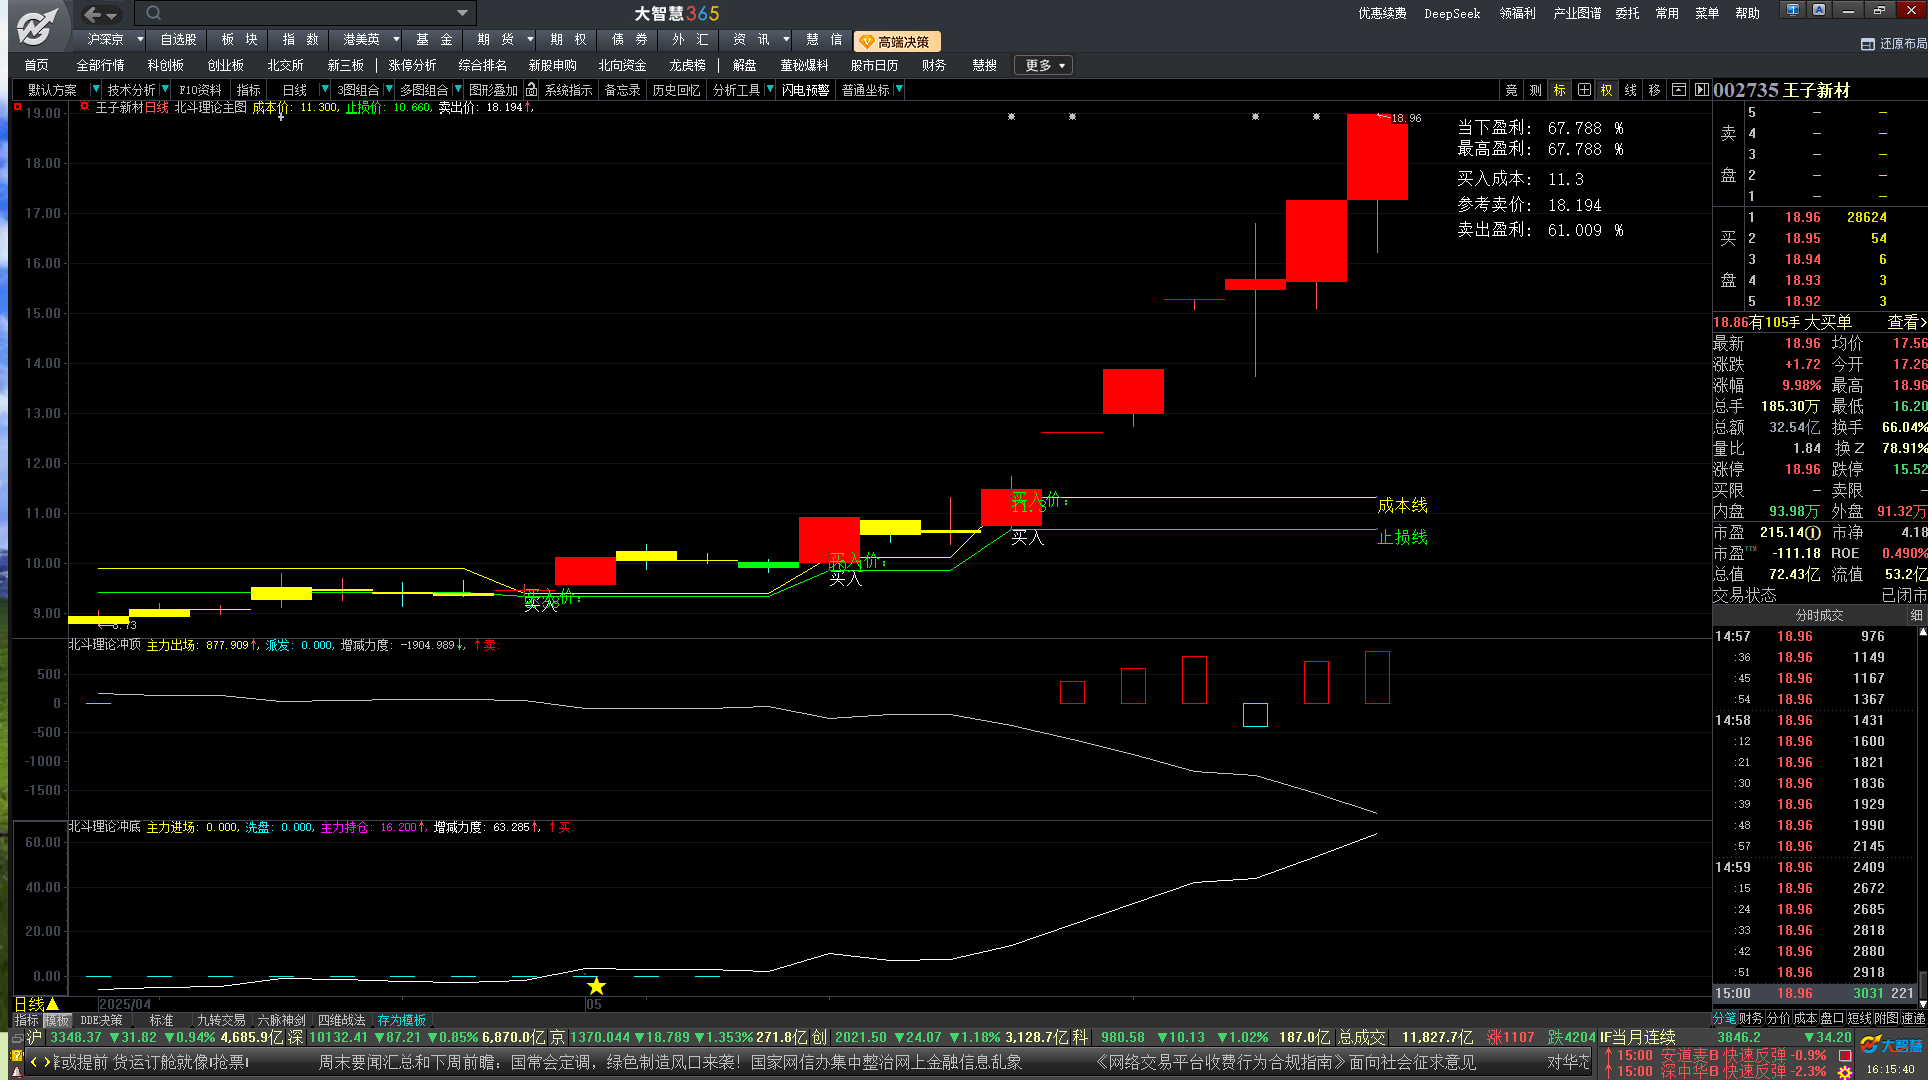Click the small window icon left of 沪
The width and height of the screenshot is (1928, 1080).
17,1038
